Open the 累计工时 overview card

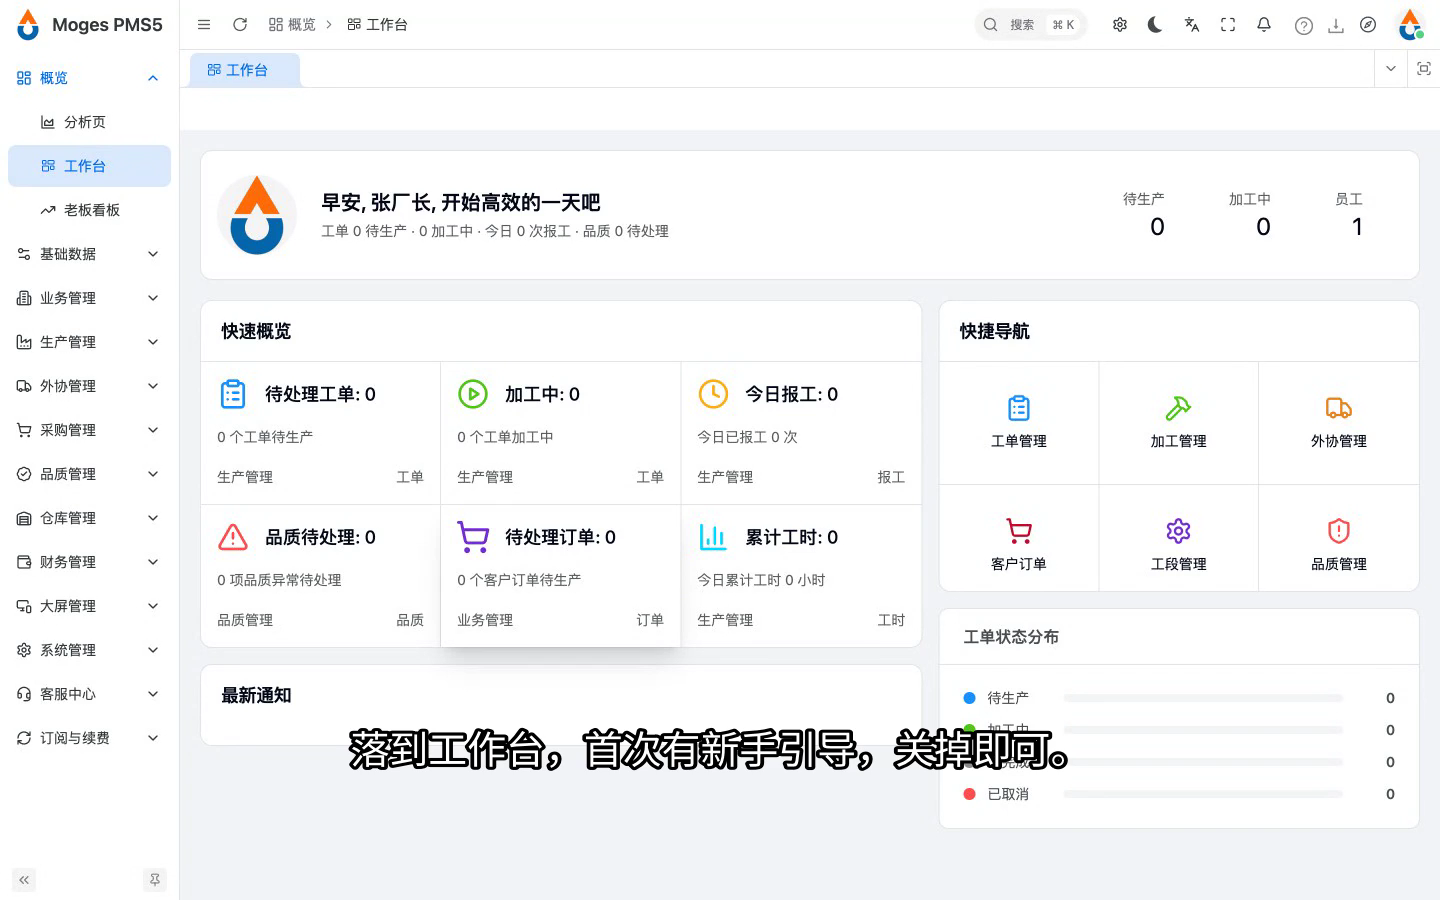(801, 576)
